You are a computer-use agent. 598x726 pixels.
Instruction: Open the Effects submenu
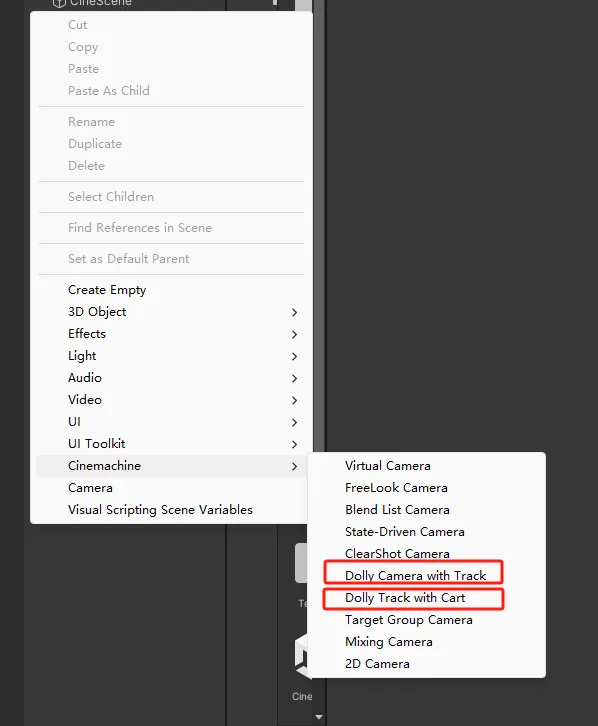point(171,334)
